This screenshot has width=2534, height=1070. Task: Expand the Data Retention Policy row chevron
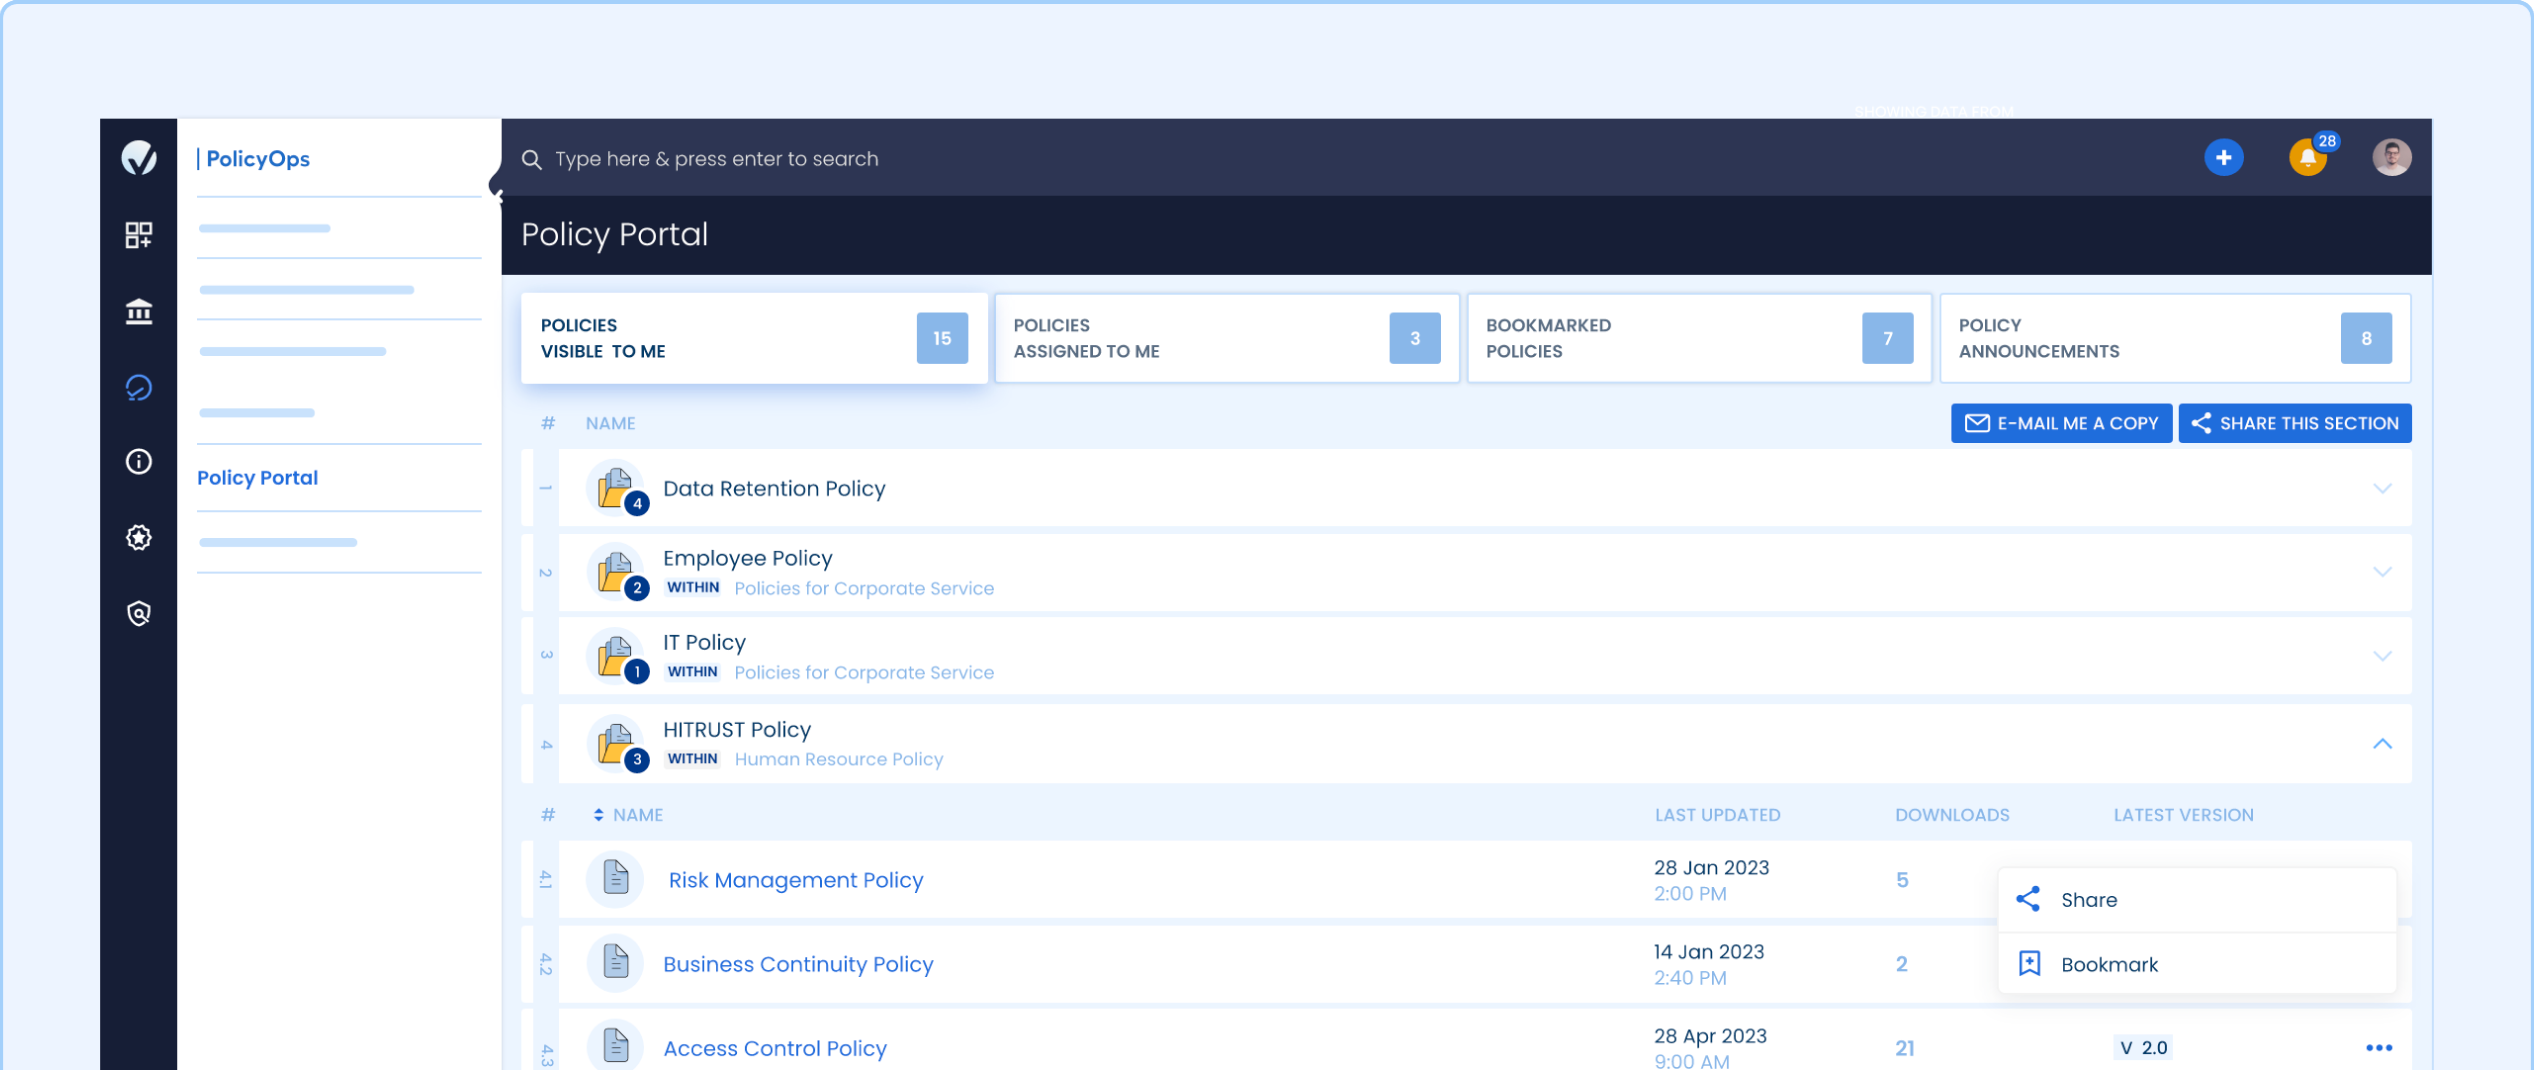tap(2381, 488)
